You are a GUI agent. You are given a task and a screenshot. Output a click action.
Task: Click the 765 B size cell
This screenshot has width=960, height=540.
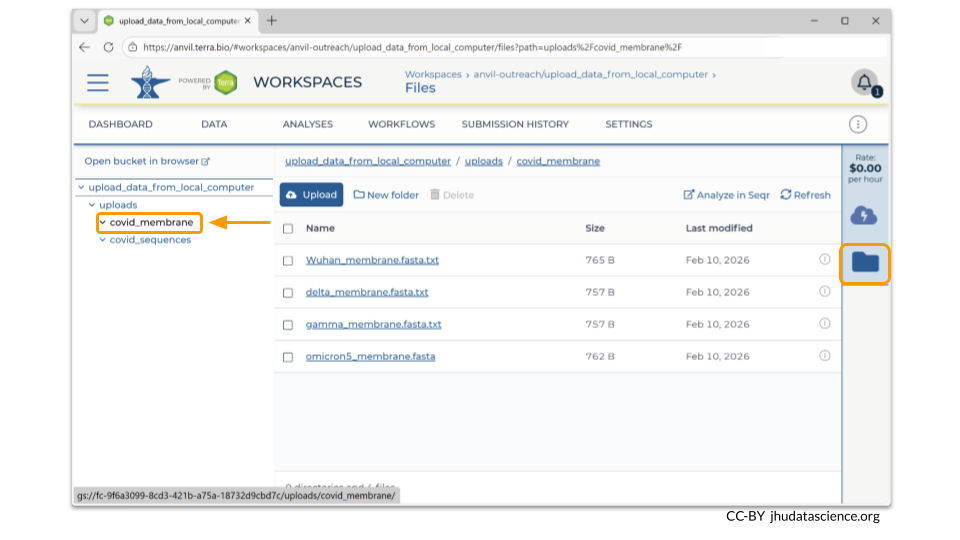[599, 260]
